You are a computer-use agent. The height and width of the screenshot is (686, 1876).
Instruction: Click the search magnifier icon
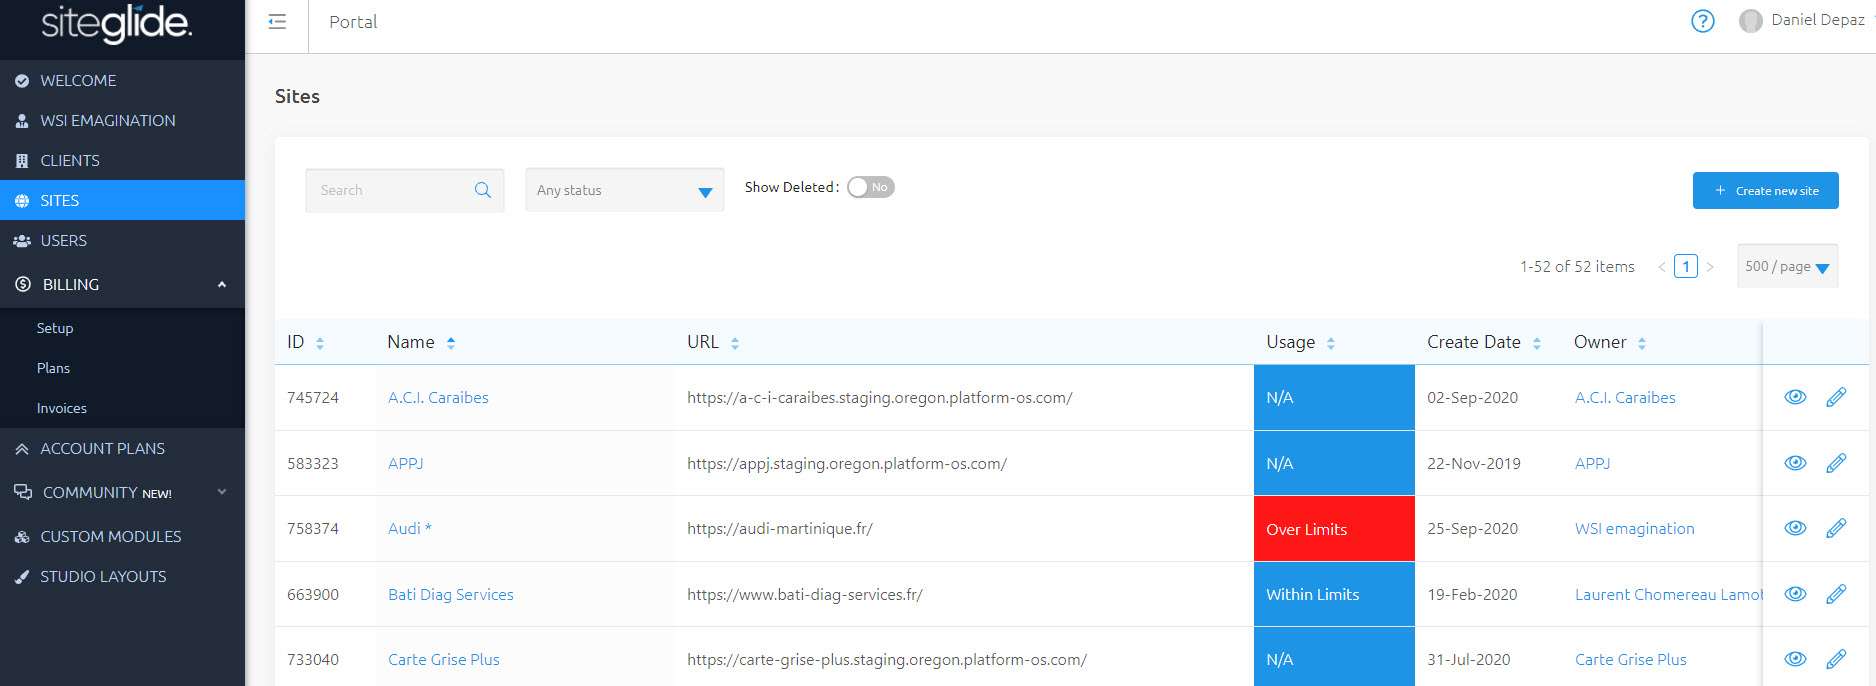coord(483,190)
